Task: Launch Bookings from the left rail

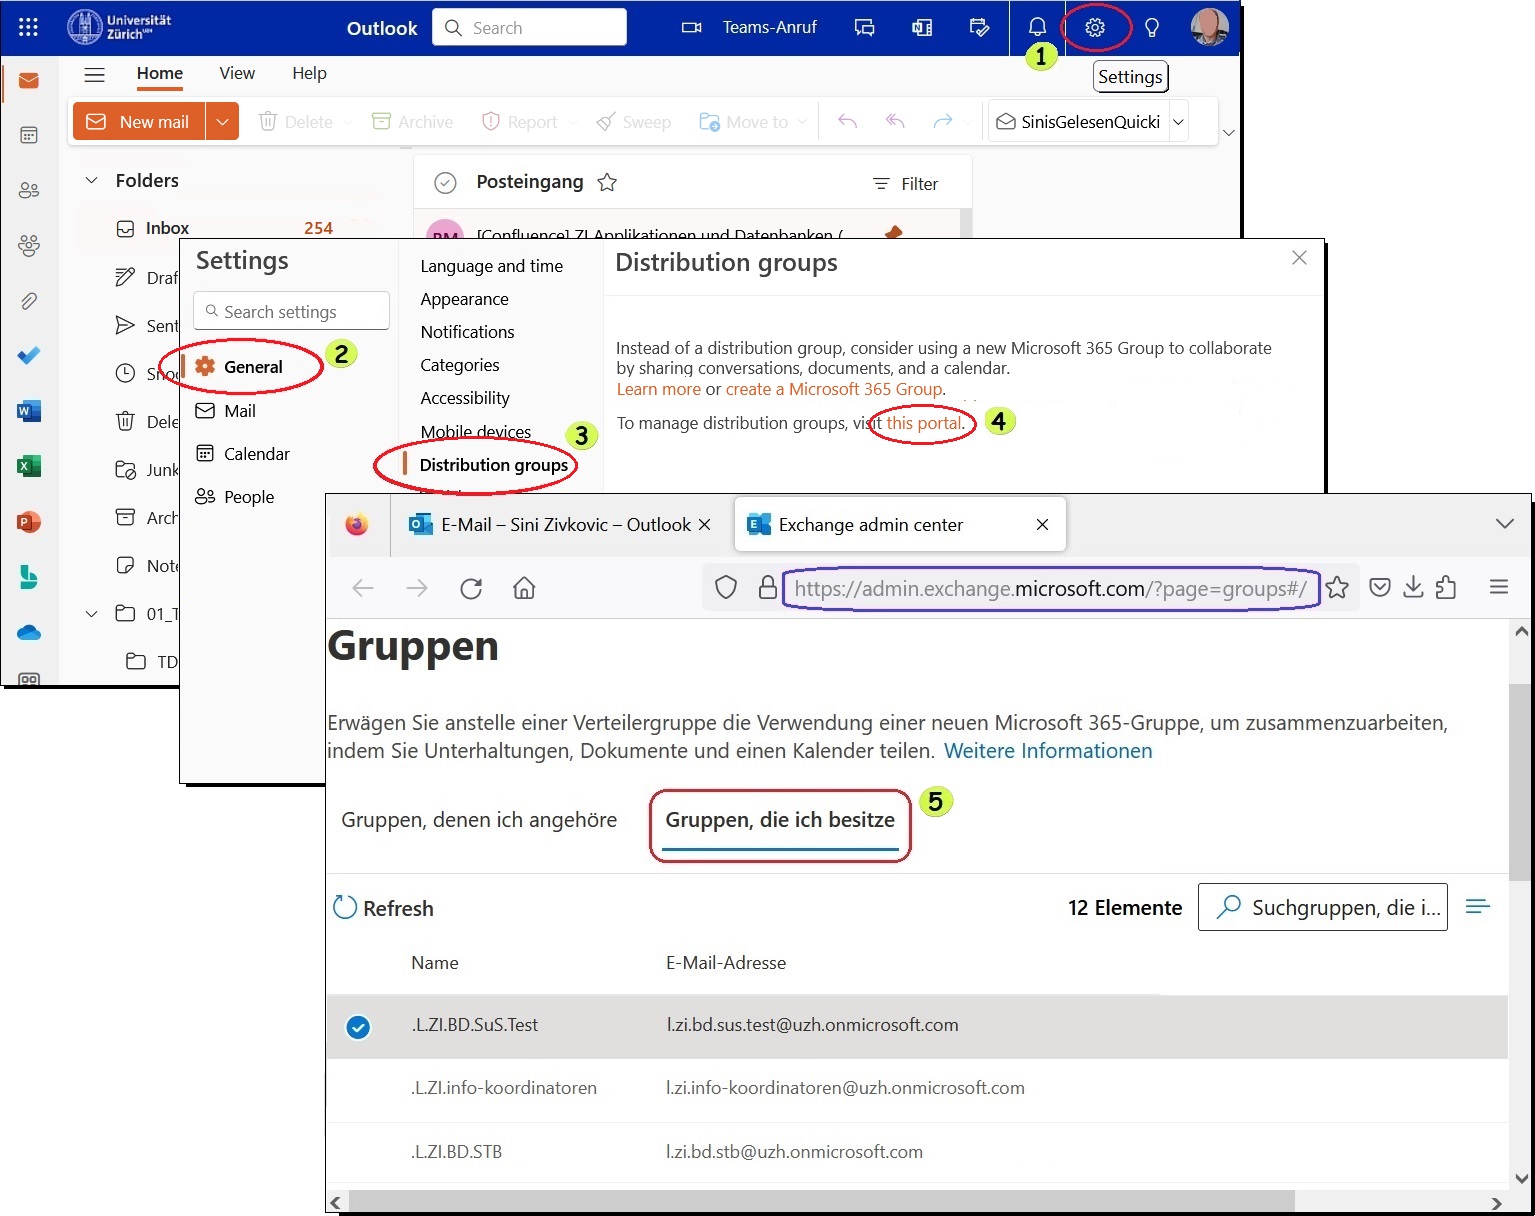Action: (29, 577)
